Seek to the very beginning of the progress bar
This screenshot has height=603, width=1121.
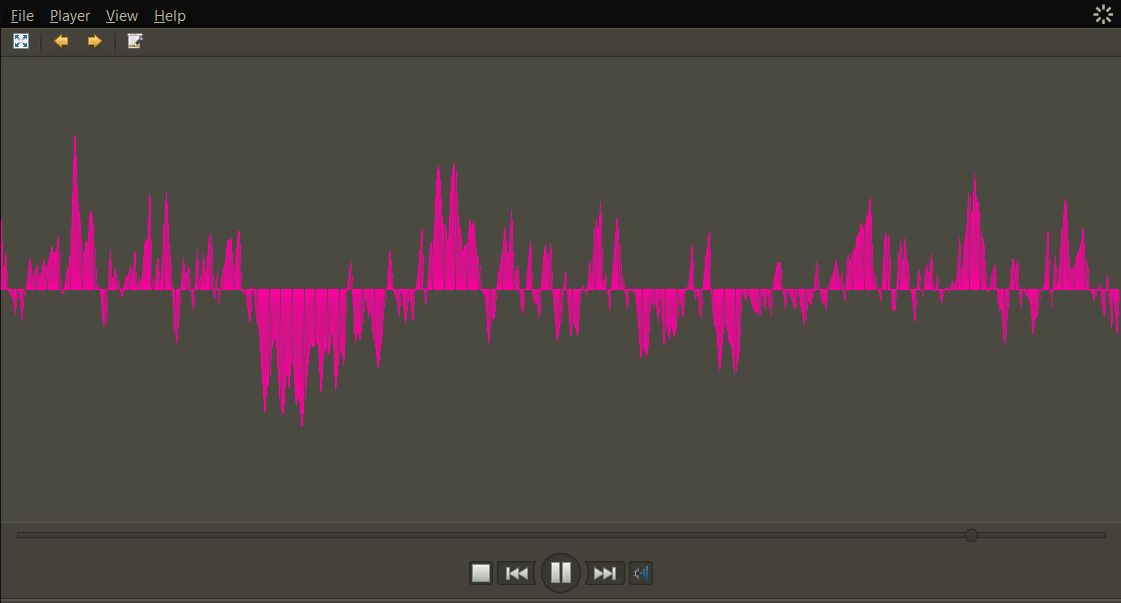(x=19, y=535)
